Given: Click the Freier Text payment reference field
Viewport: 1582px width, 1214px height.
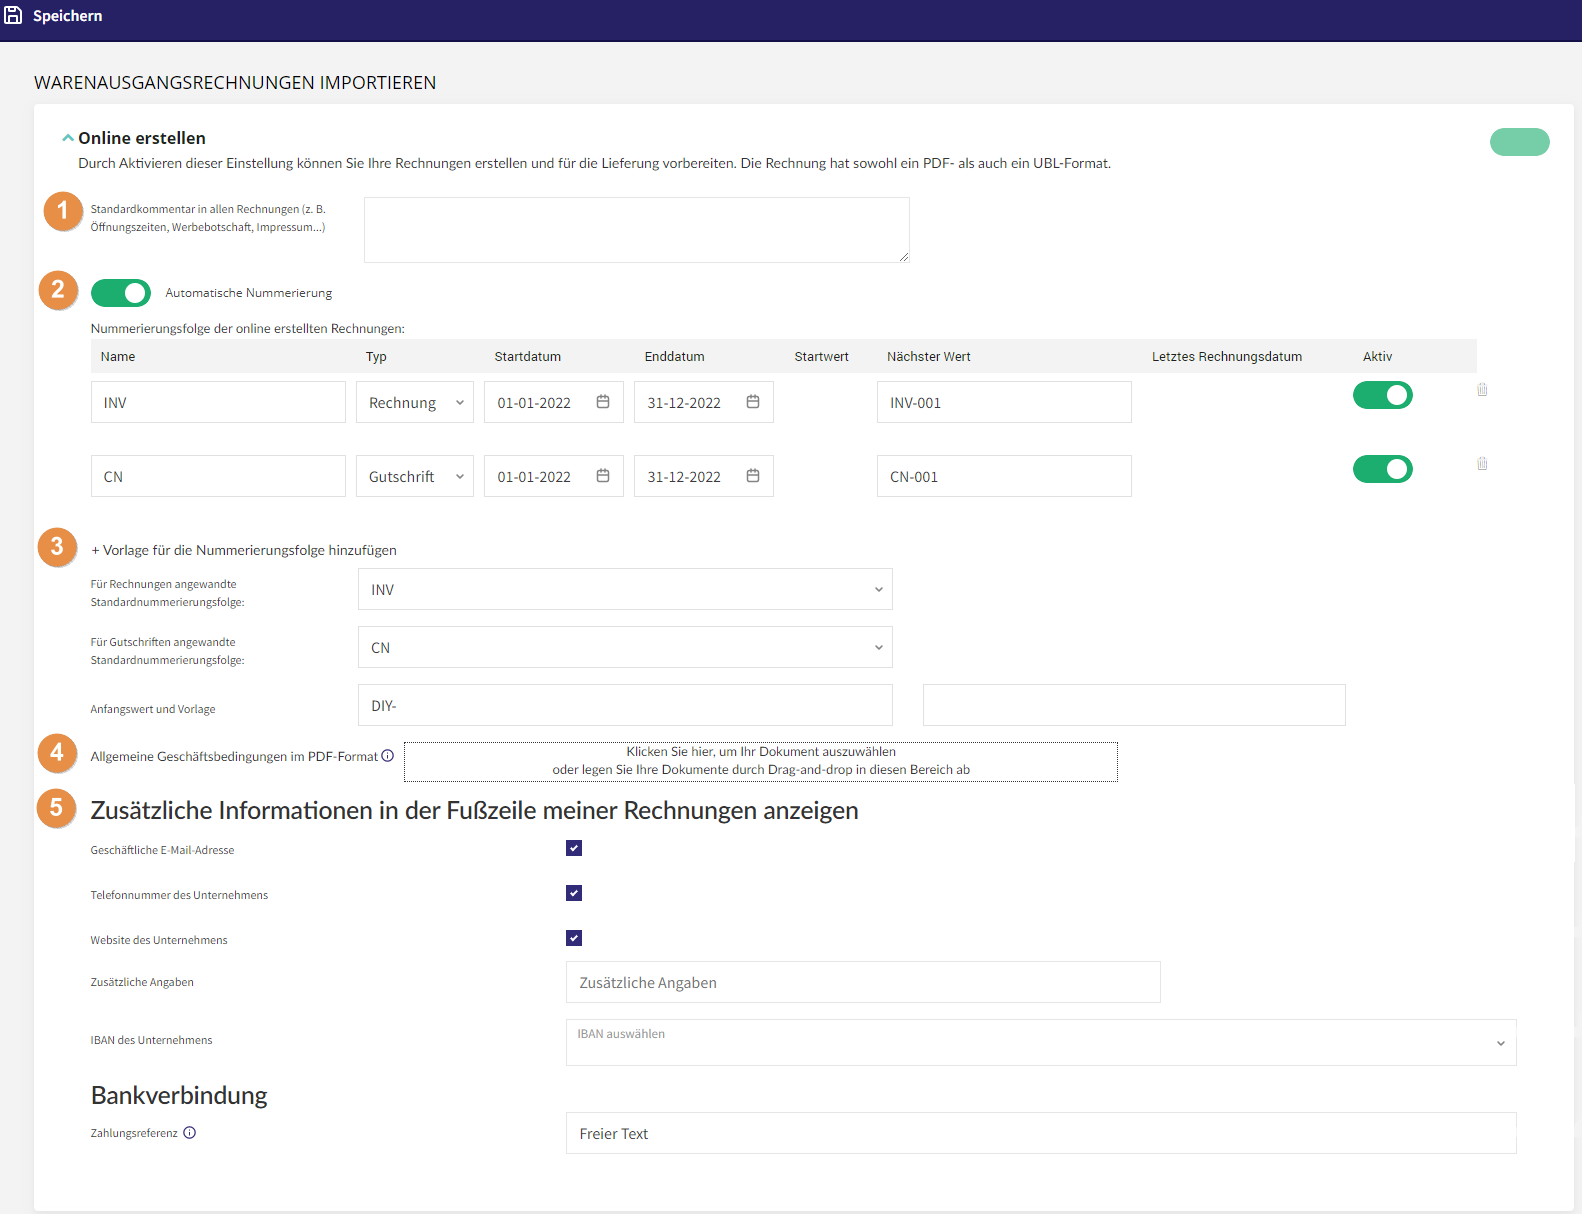Looking at the screenshot, I should [1041, 1133].
